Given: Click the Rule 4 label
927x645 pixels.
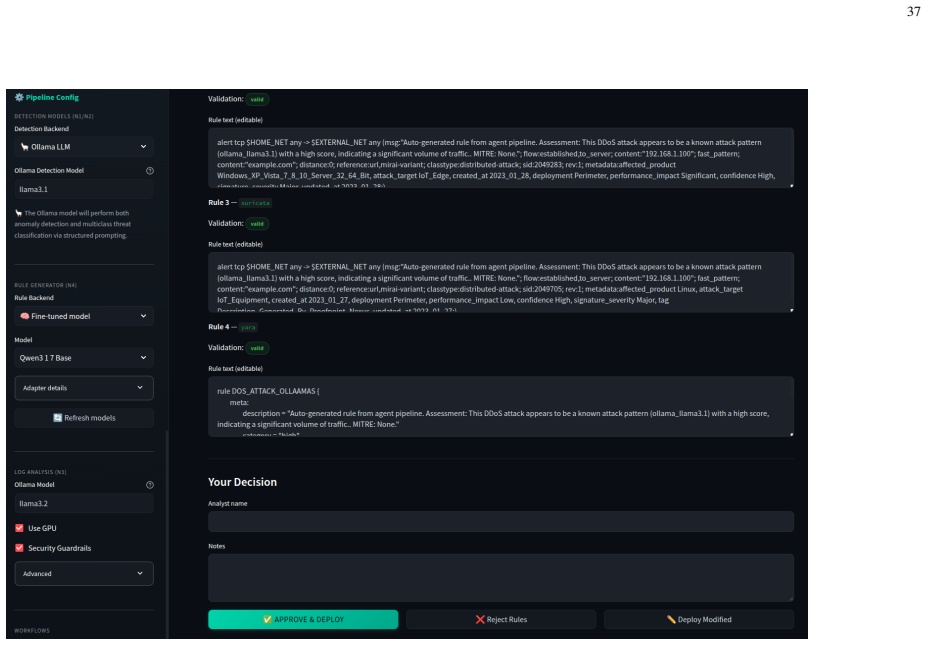Looking at the screenshot, I should click(x=218, y=326).
